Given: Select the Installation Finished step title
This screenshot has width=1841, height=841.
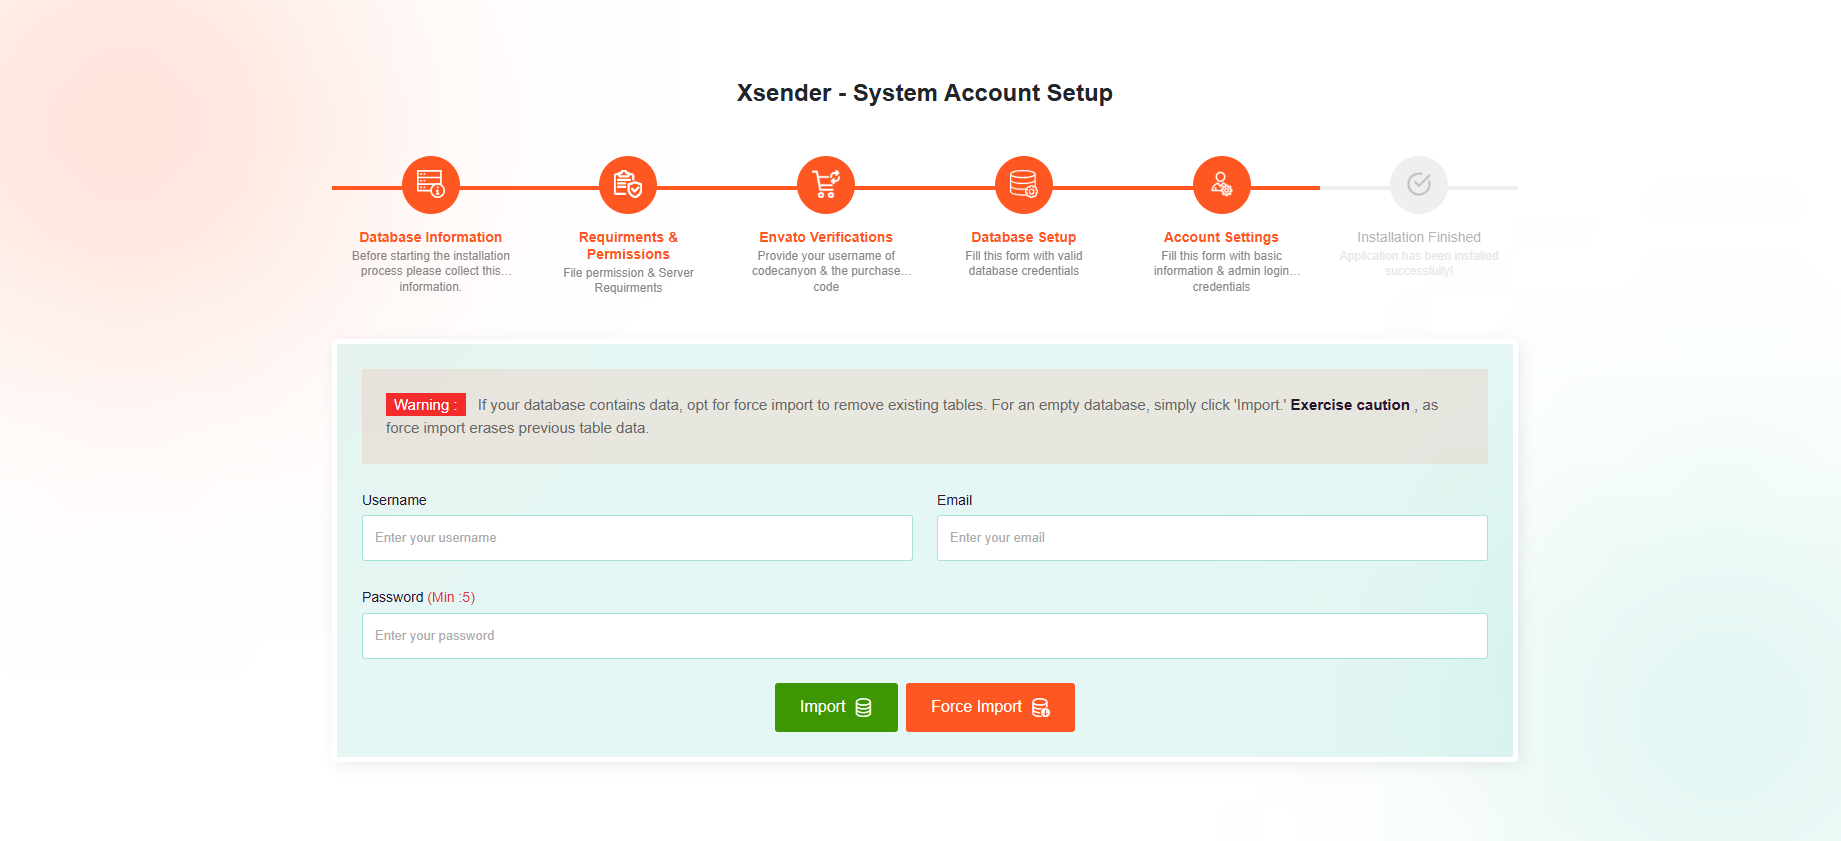Looking at the screenshot, I should (x=1418, y=237).
